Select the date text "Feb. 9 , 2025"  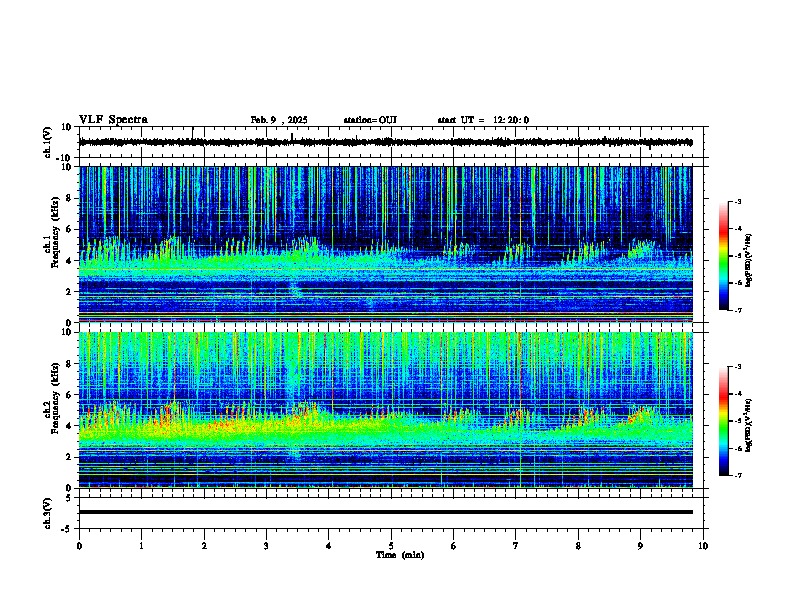[279, 120]
